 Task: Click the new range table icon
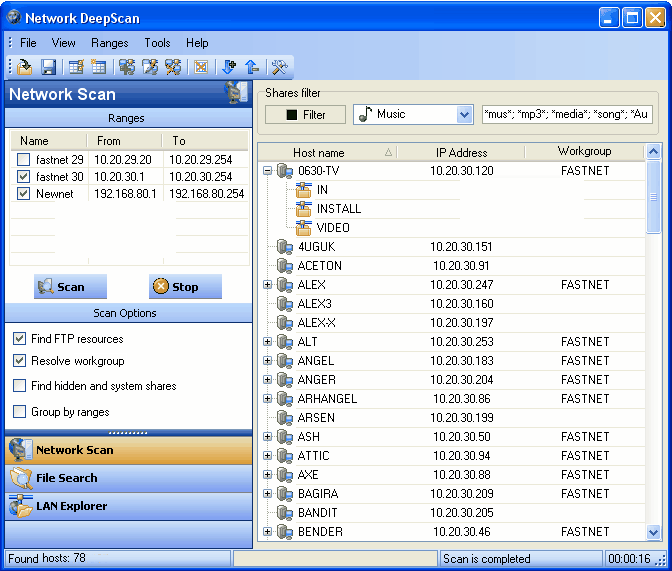click(99, 67)
